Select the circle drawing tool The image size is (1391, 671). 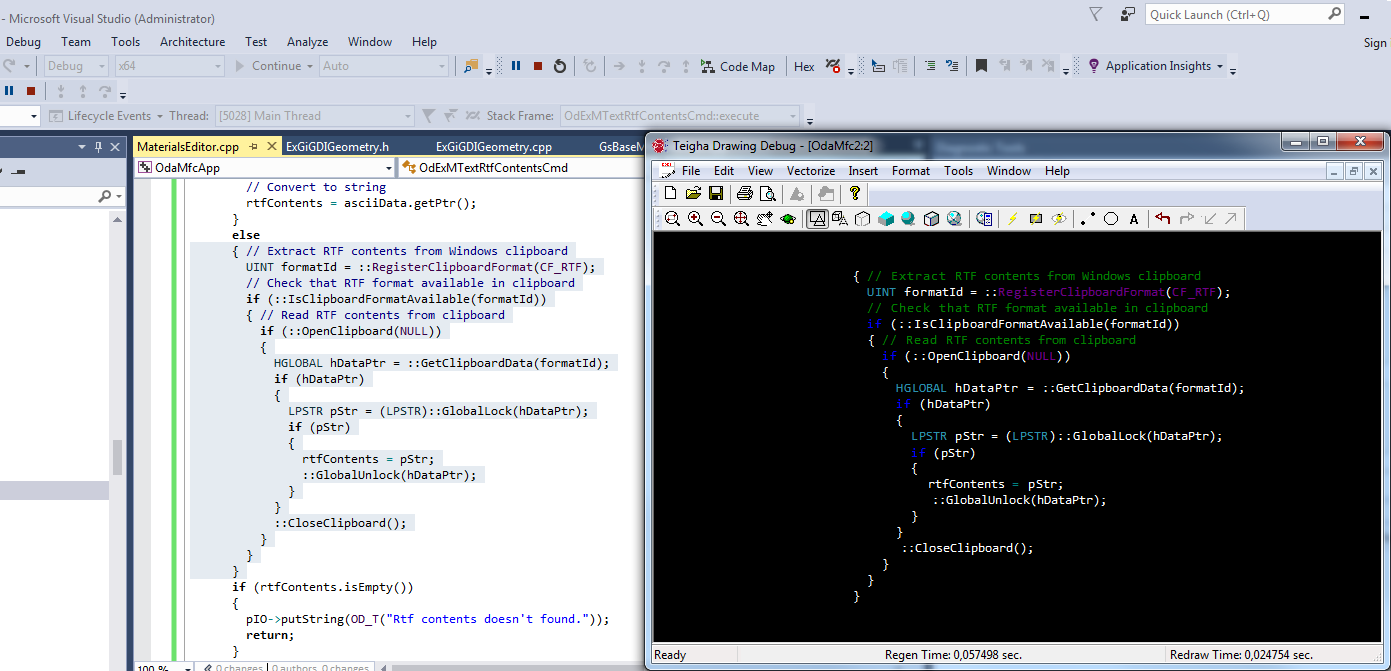click(x=1111, y=219)
